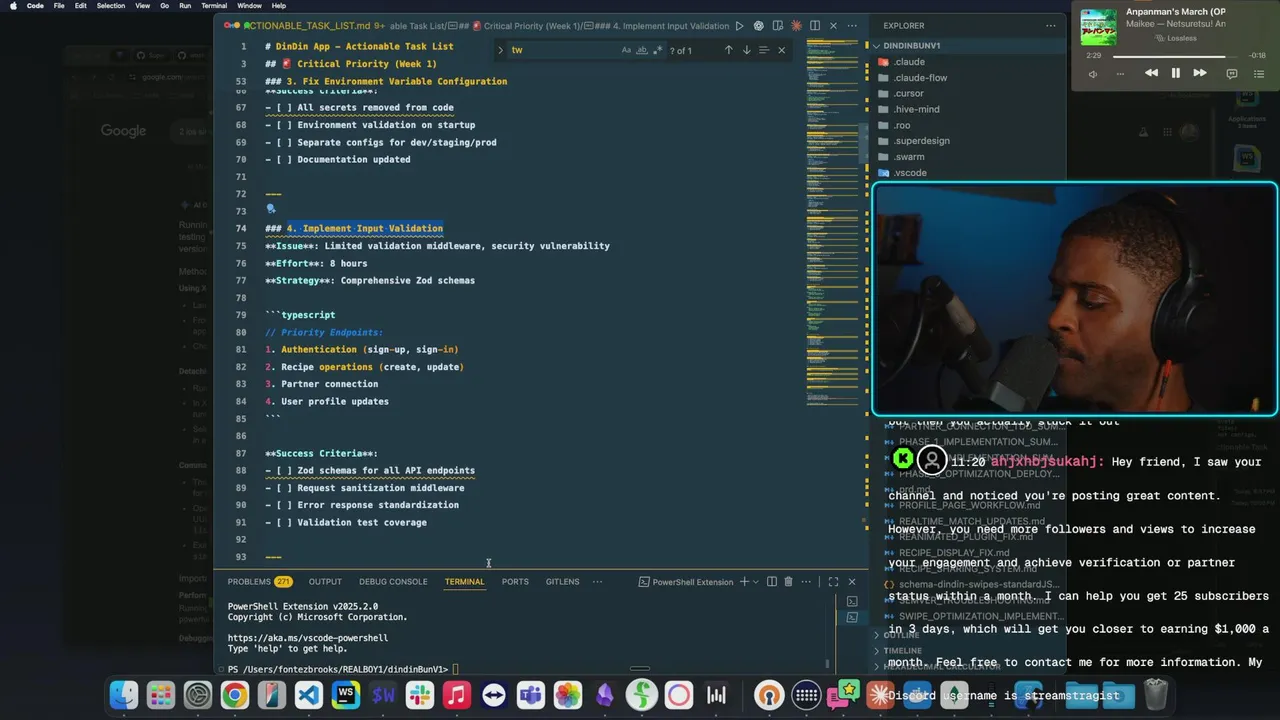The image size is (1280, 720).
Task: Click the lightbulb code action icon
Action: coord(270,210)
